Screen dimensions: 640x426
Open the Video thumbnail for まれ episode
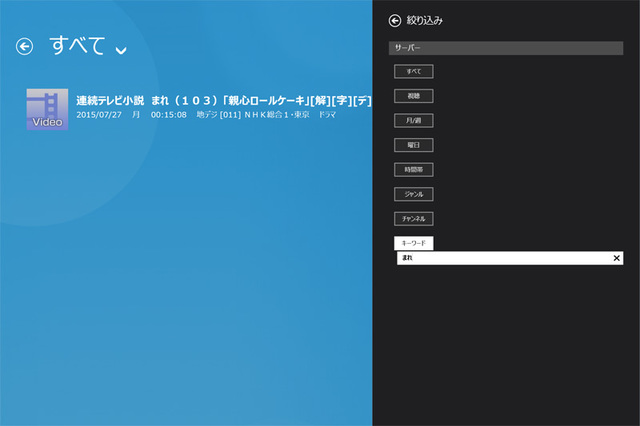click(47, 109)
